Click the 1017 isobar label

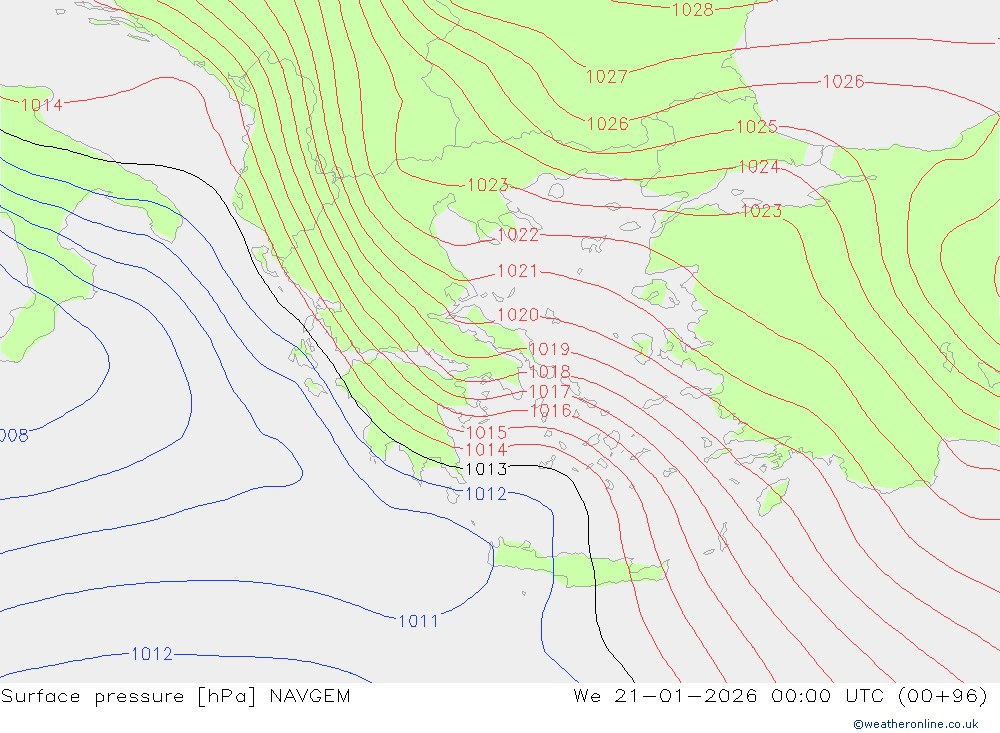549,391
